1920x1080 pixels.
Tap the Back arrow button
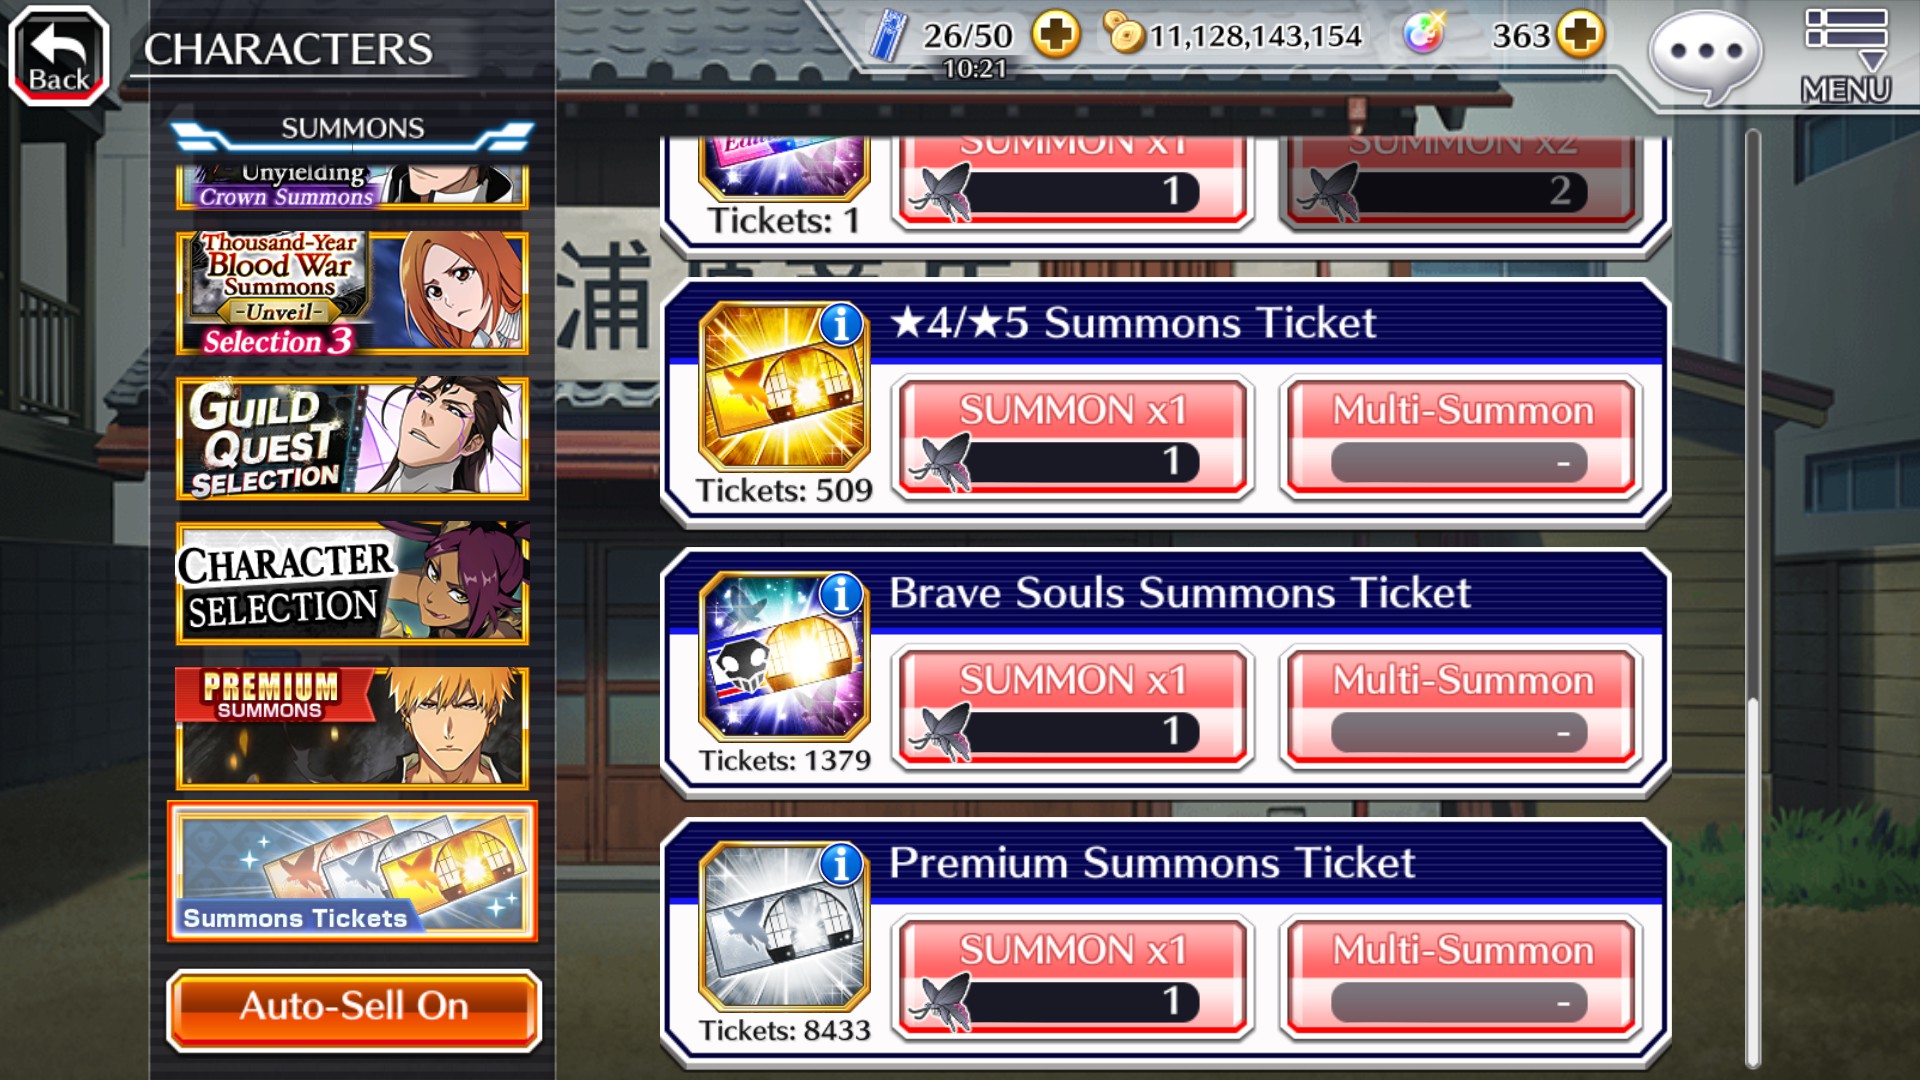[x=59, y=55]
